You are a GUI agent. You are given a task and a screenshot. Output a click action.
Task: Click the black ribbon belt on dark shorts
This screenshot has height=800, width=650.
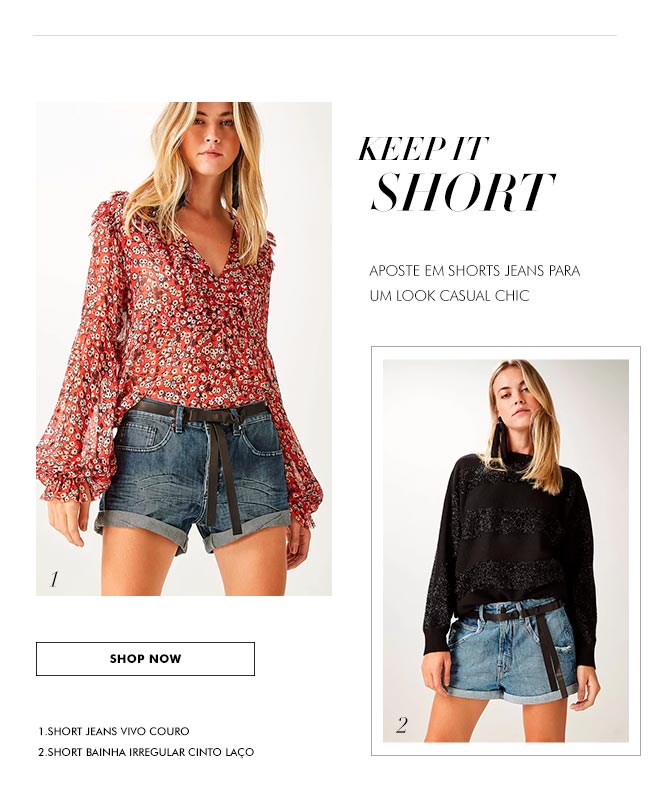pyautogui.click(x=223, y=459)
